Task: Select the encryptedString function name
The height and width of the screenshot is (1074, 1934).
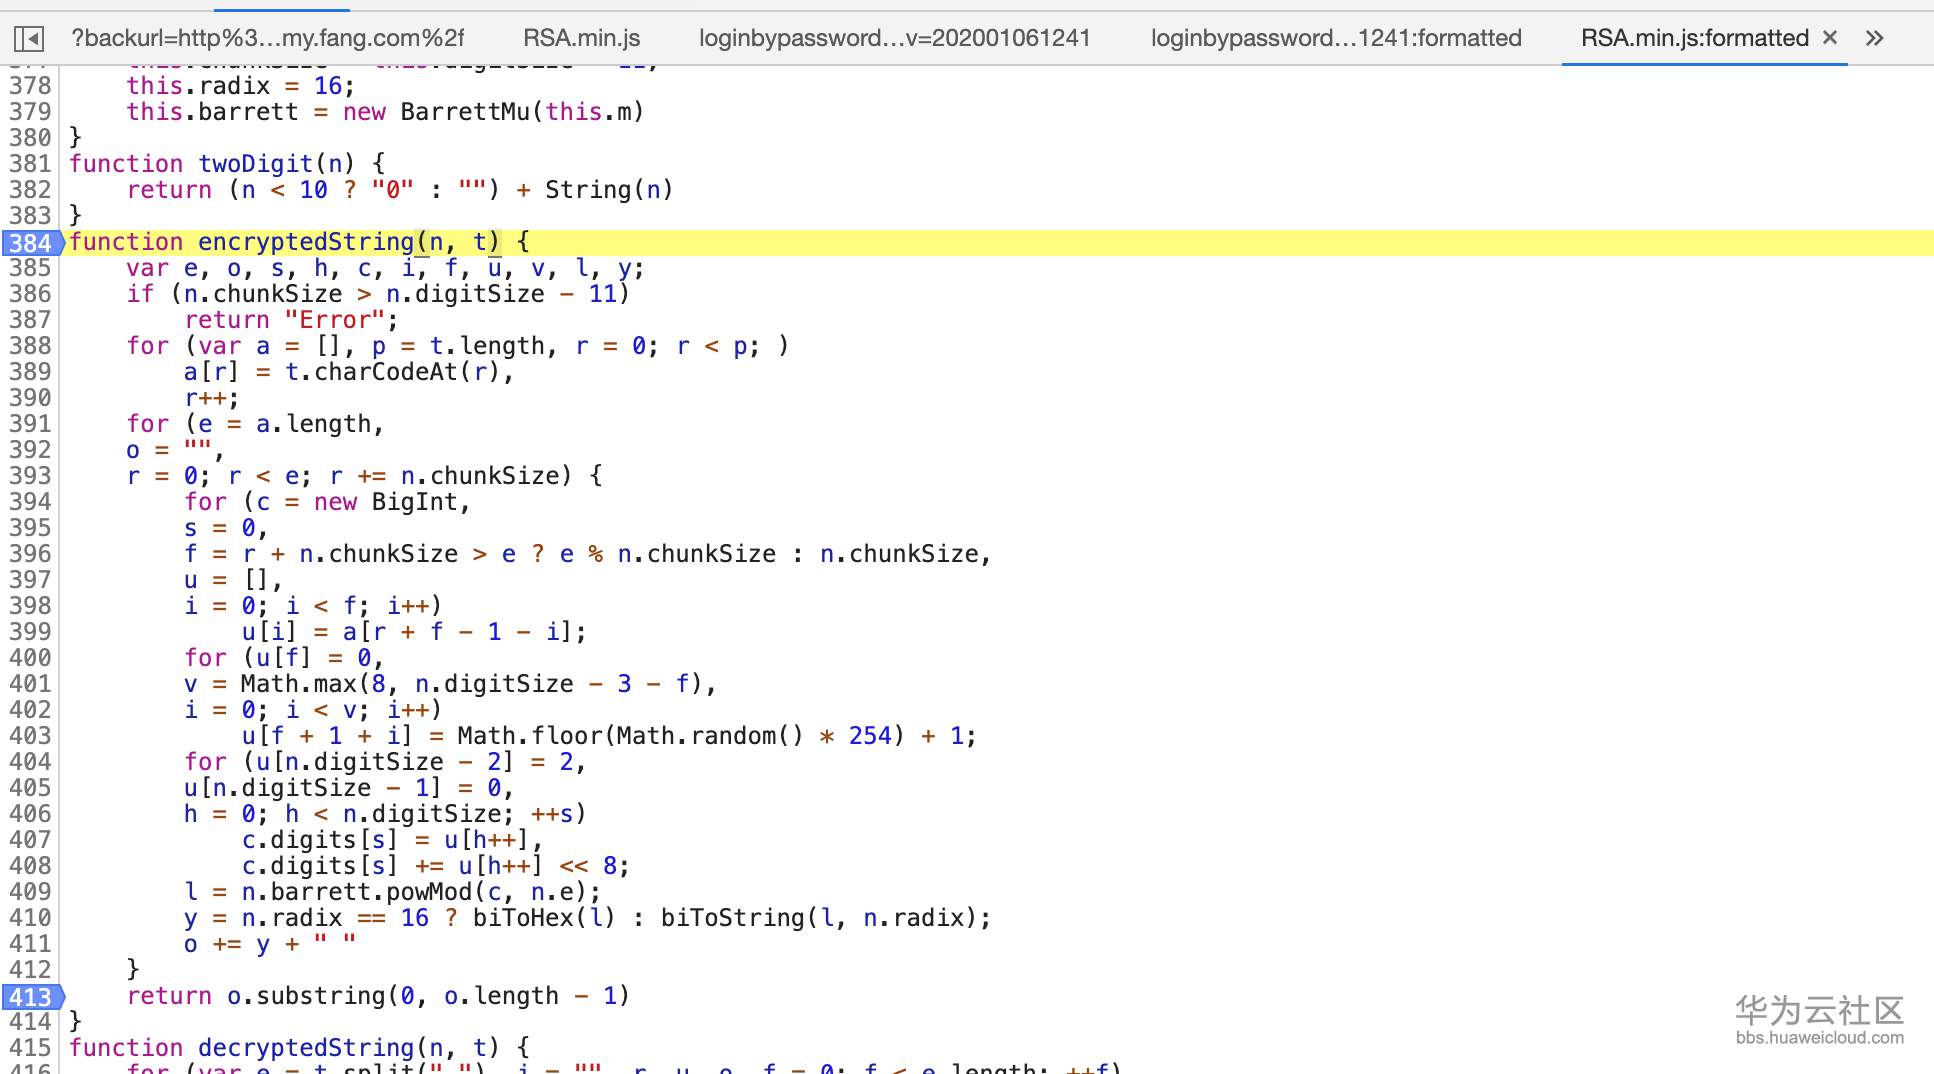Action: pos(305,241)
